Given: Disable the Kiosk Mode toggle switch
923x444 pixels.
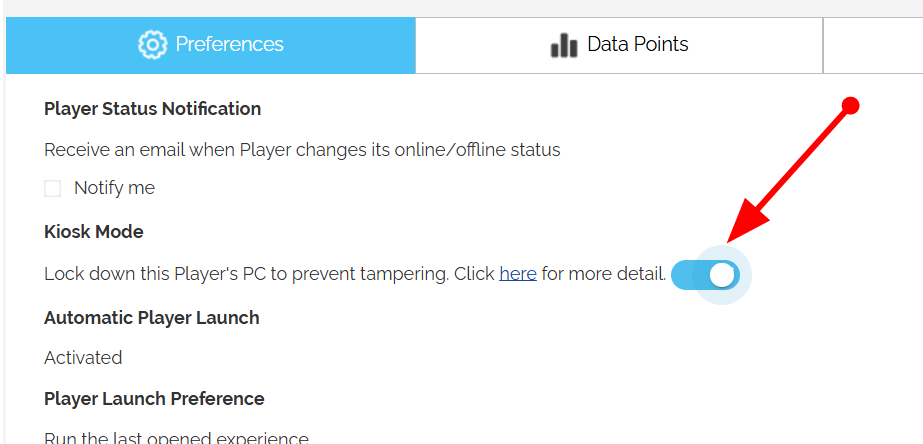Looking at the screenshot, I should (705, 275).
